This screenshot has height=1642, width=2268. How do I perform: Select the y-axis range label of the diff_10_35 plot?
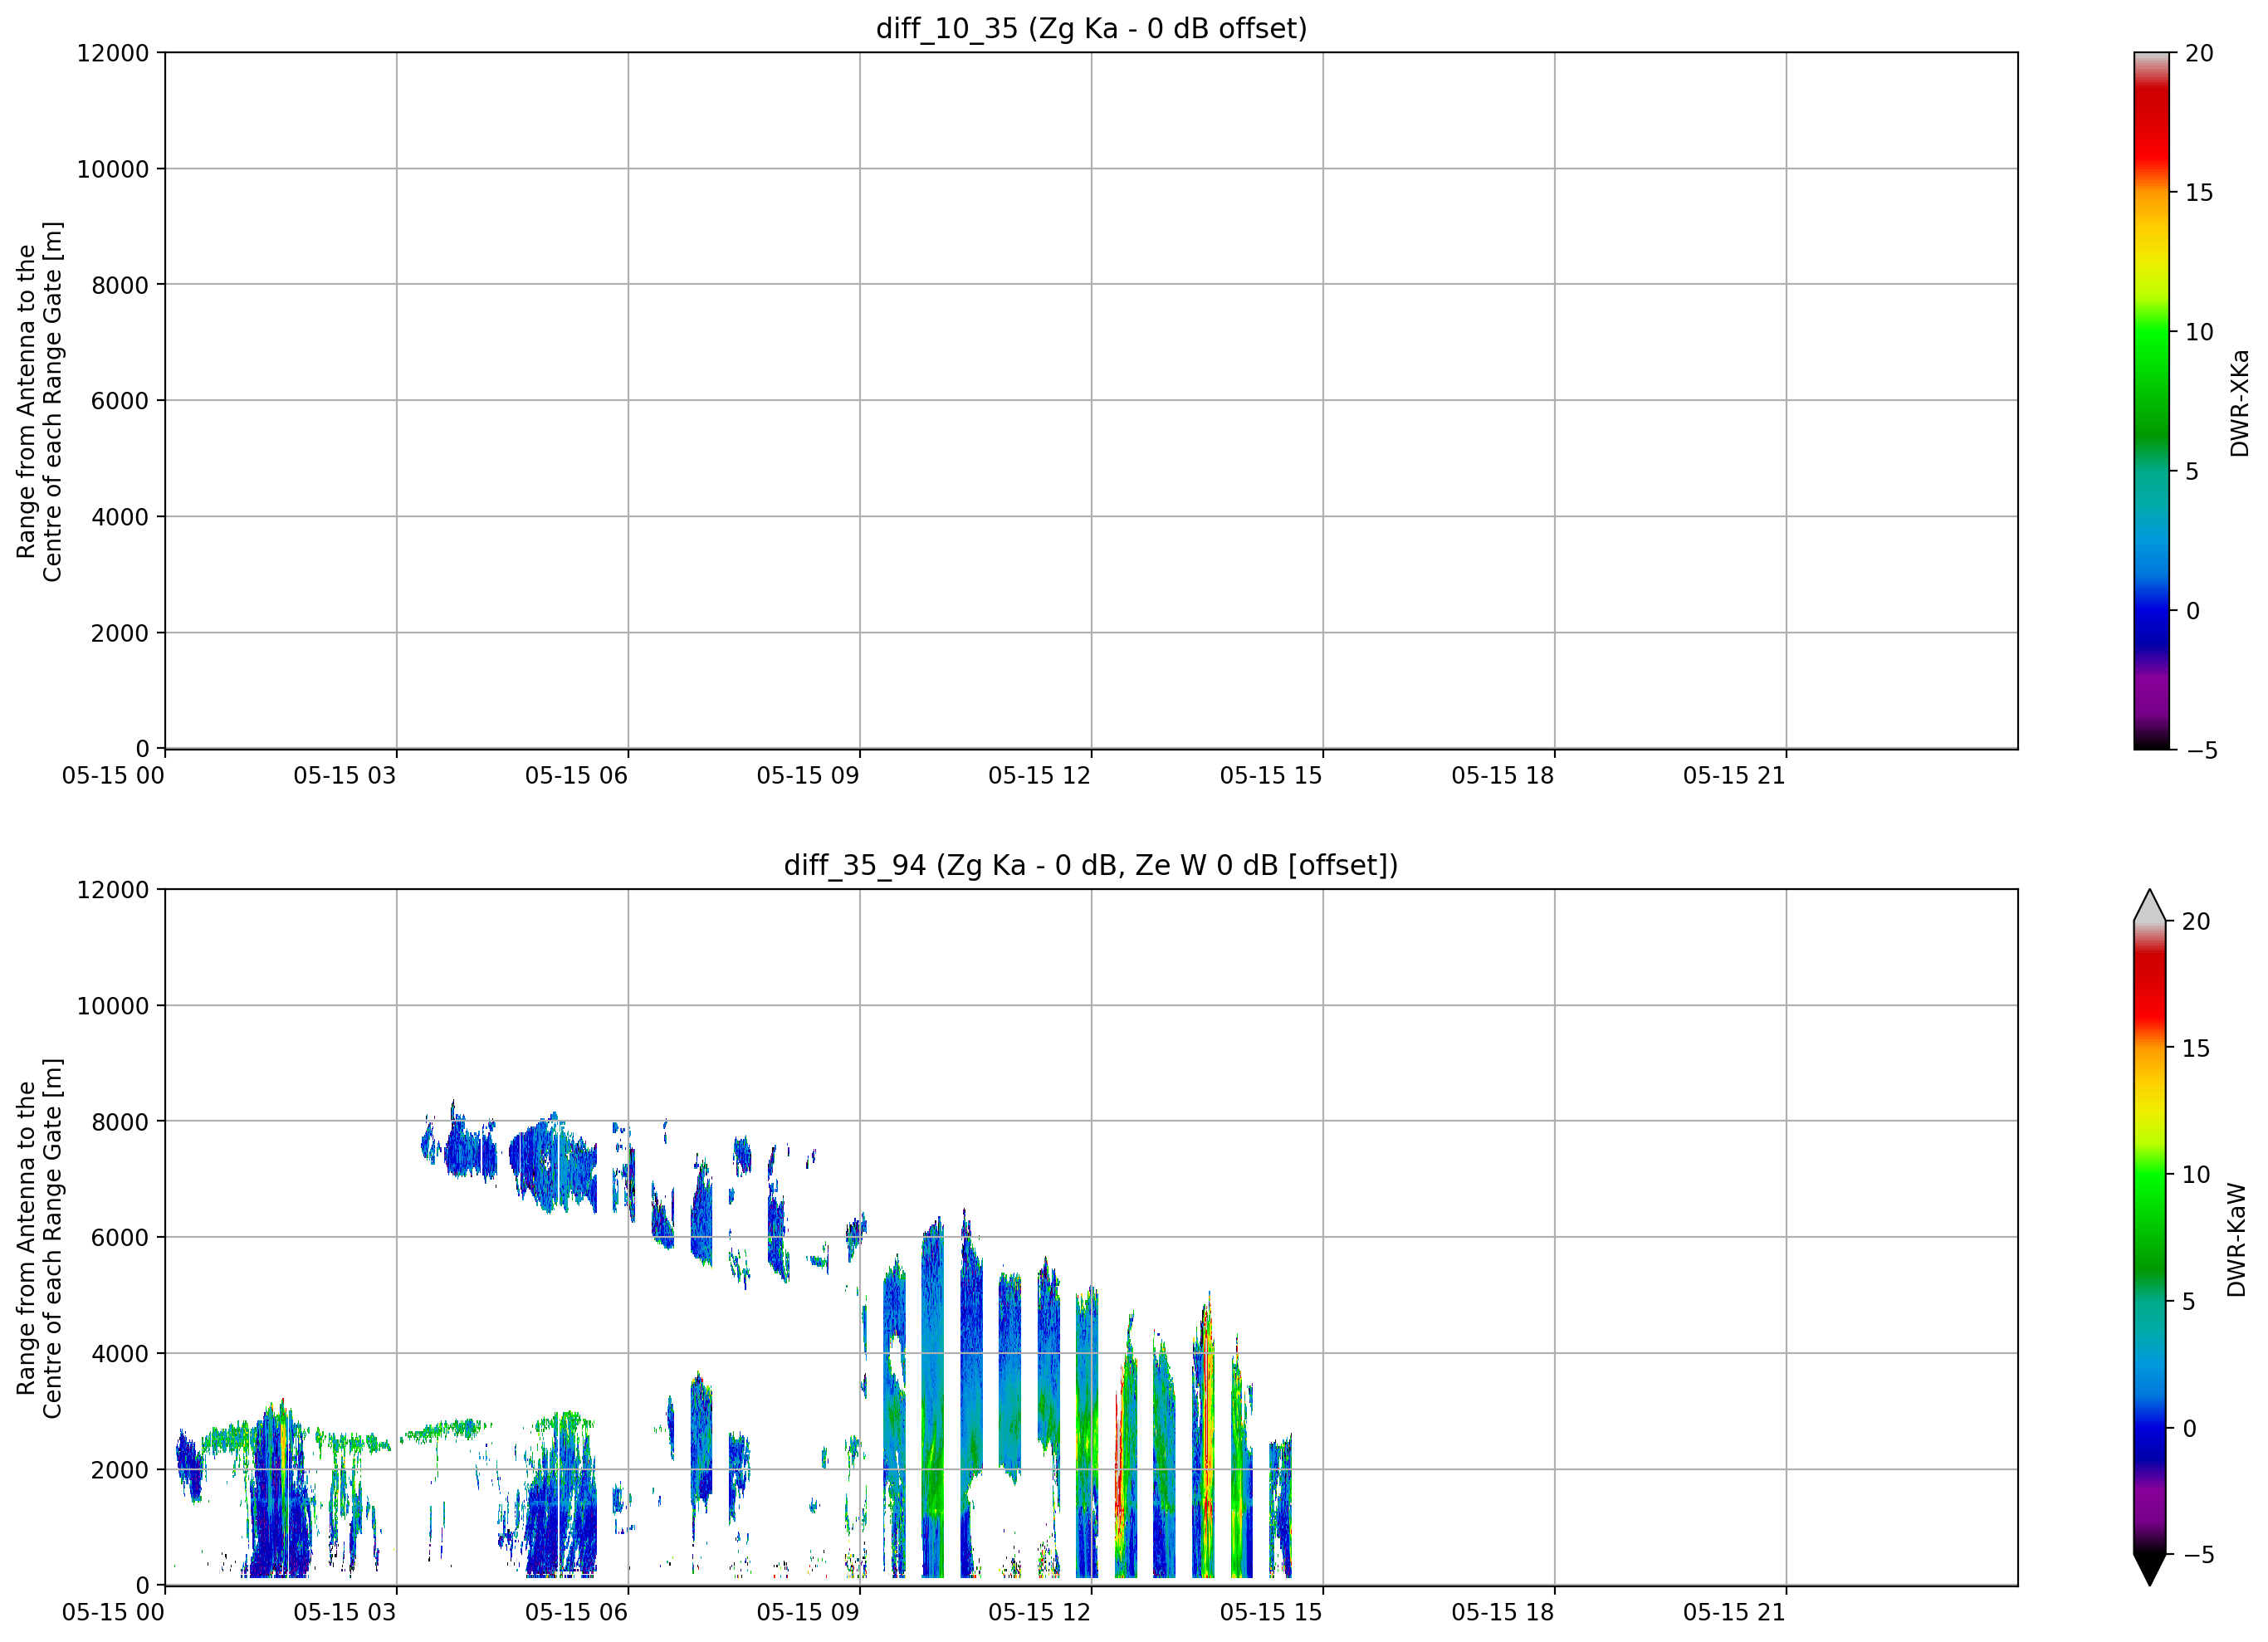40,401
